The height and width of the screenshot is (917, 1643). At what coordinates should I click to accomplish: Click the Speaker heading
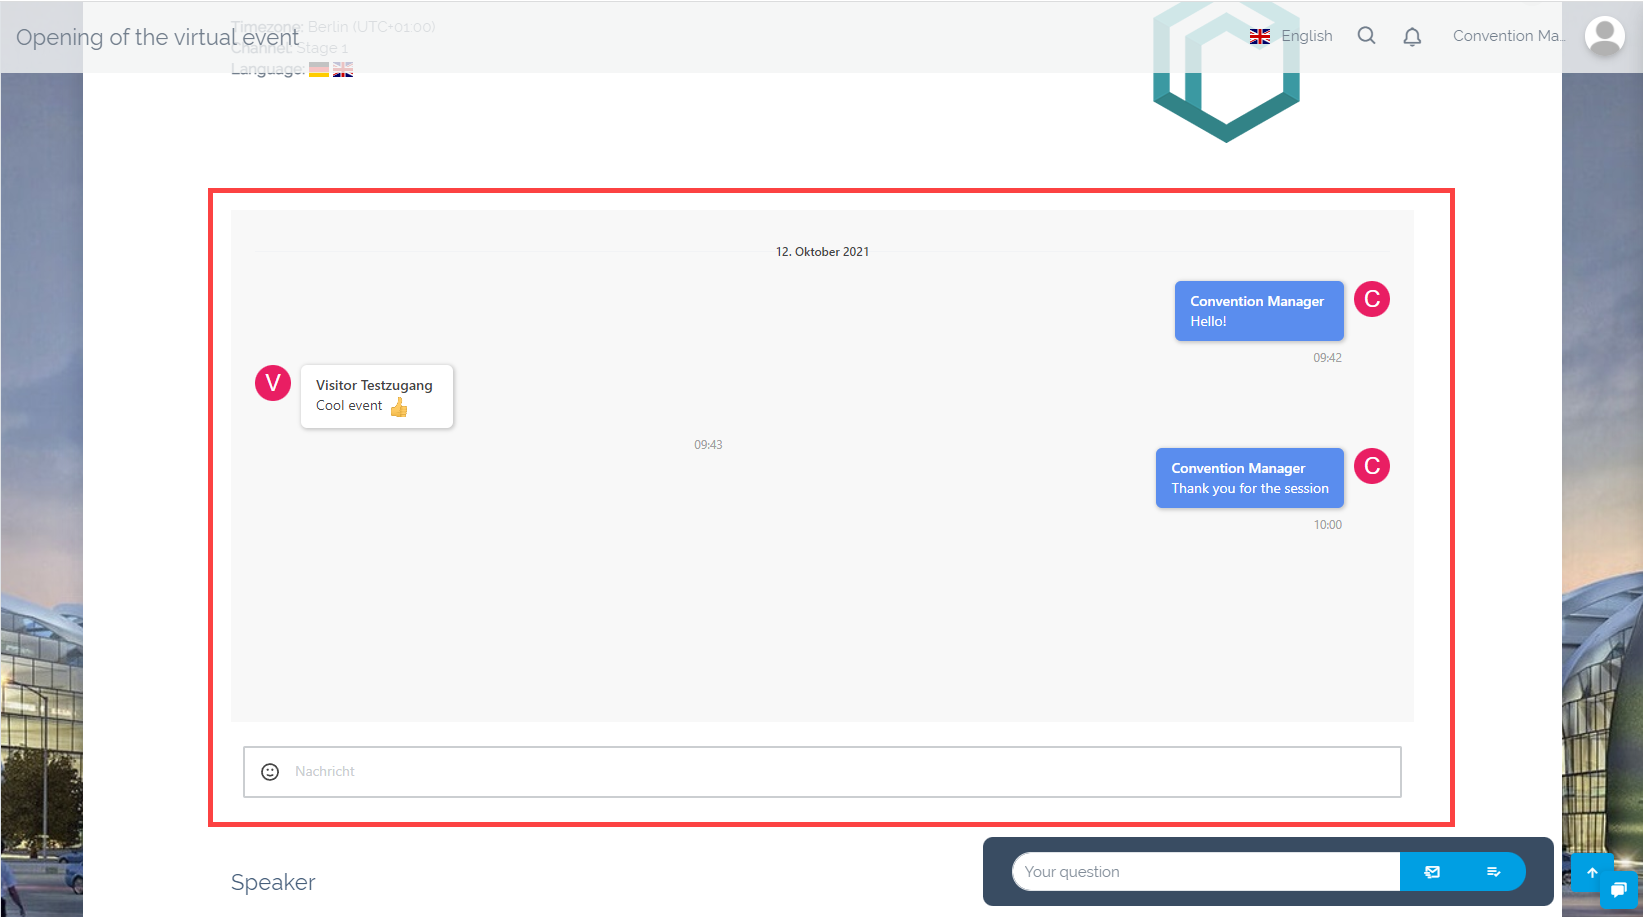click(273, 883)
